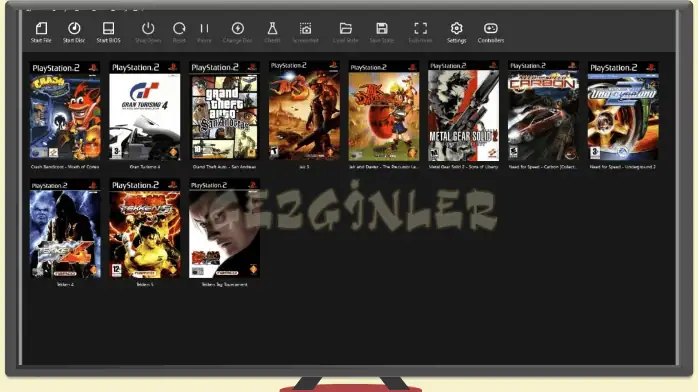Click the Shut Down power icon

coord(148,28)
